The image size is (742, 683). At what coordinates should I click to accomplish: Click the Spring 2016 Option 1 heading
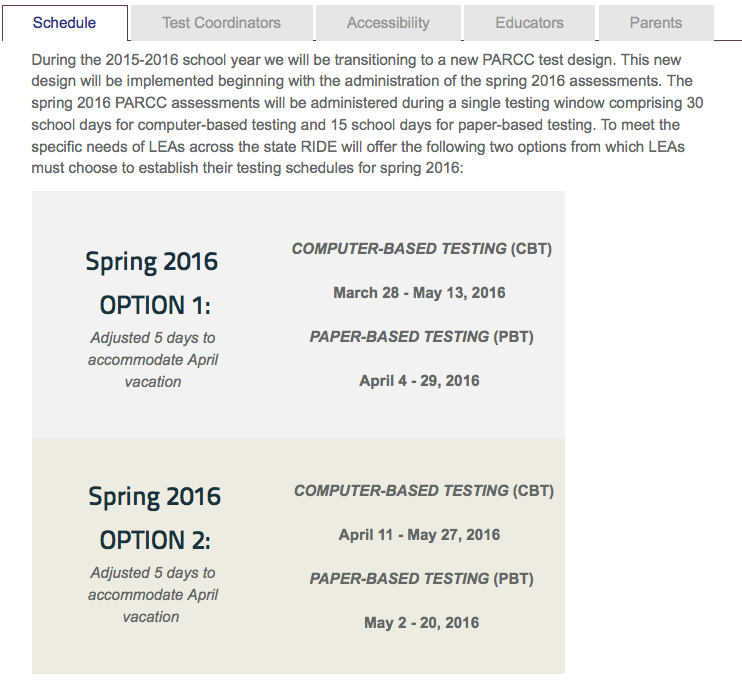click(x=151, y=261)
